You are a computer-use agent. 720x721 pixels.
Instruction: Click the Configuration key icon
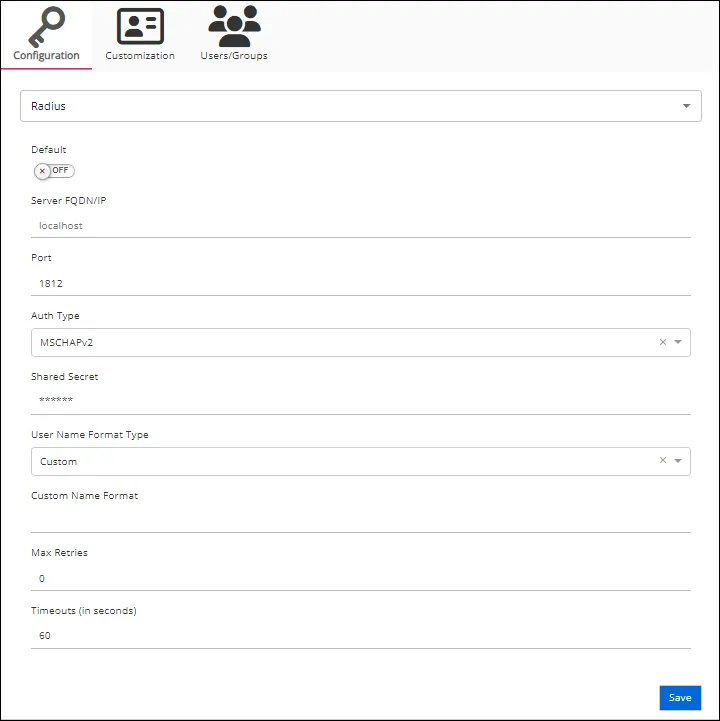coord(46,27)
